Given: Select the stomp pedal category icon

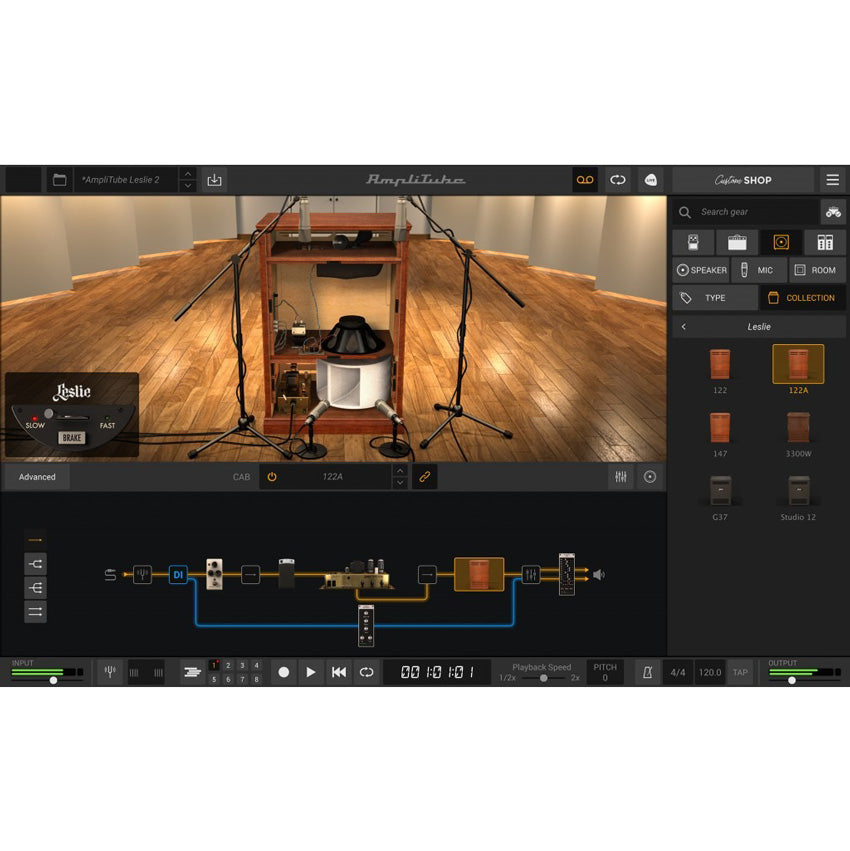Looking at the screenshot, I should click(693, 242).
